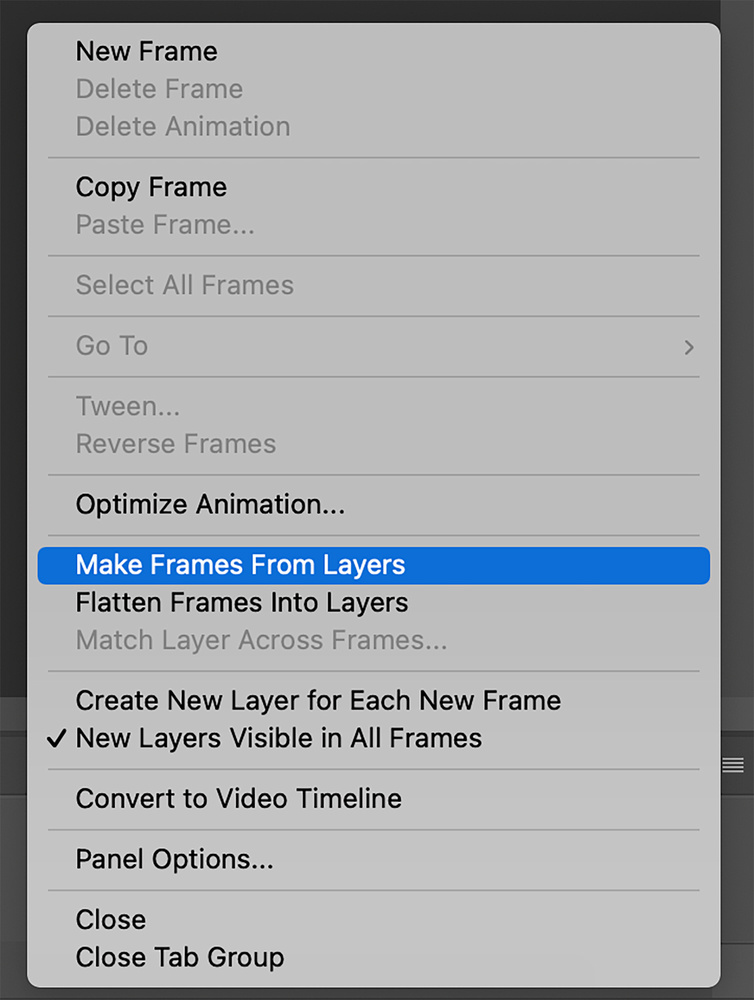This screenshot has height=1000, width=754.
Task: Enable Create New Layer for Each New Frame
Action: [x=374, y=701]
